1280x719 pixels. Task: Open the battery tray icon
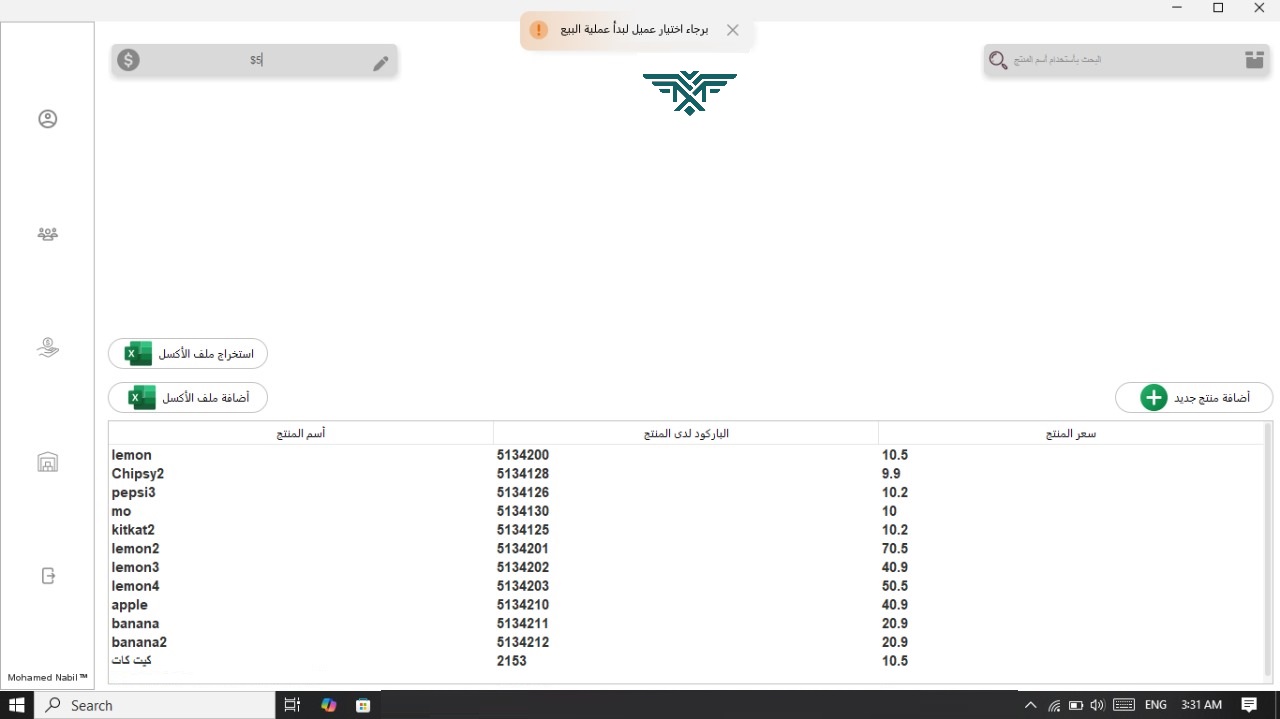tap(1077, 705)
